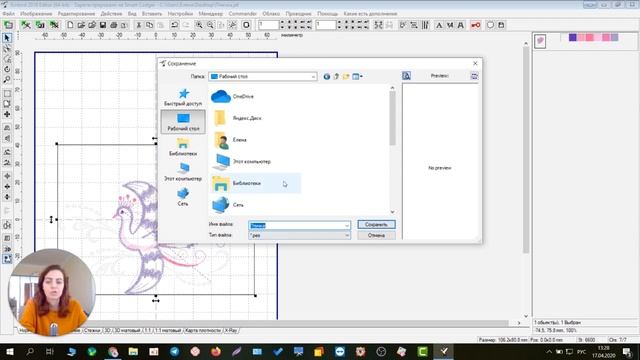The height and width of the screenshot is (360, 640).
Task: Switch to the Стежки view tab
Action: pyautogui.click(x=92, y=331)
